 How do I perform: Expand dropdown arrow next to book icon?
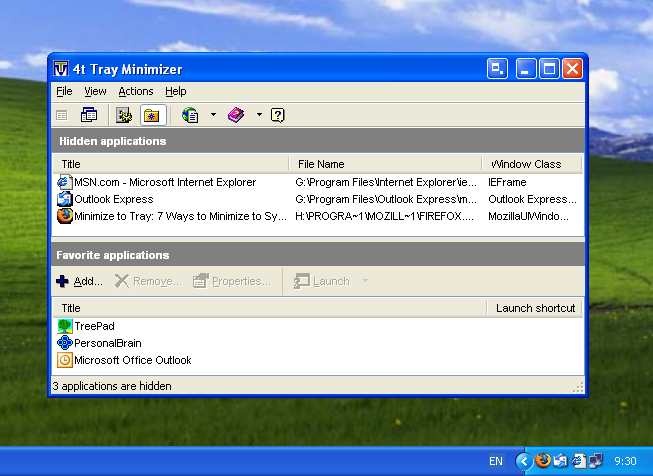point(258,115)
